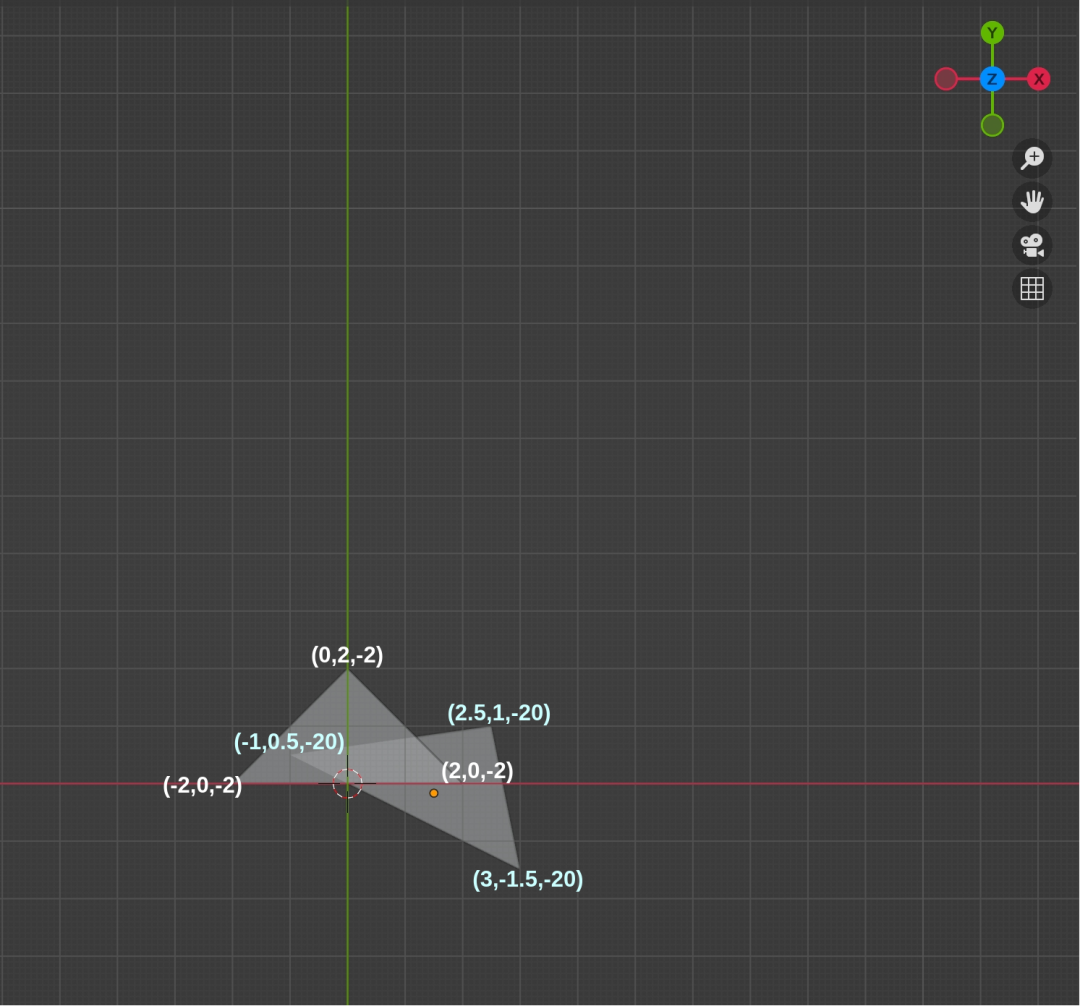1080x1006 pixels.
Task: Click the vertex label (-2,0,-2)
Action: tap(203, 787)
